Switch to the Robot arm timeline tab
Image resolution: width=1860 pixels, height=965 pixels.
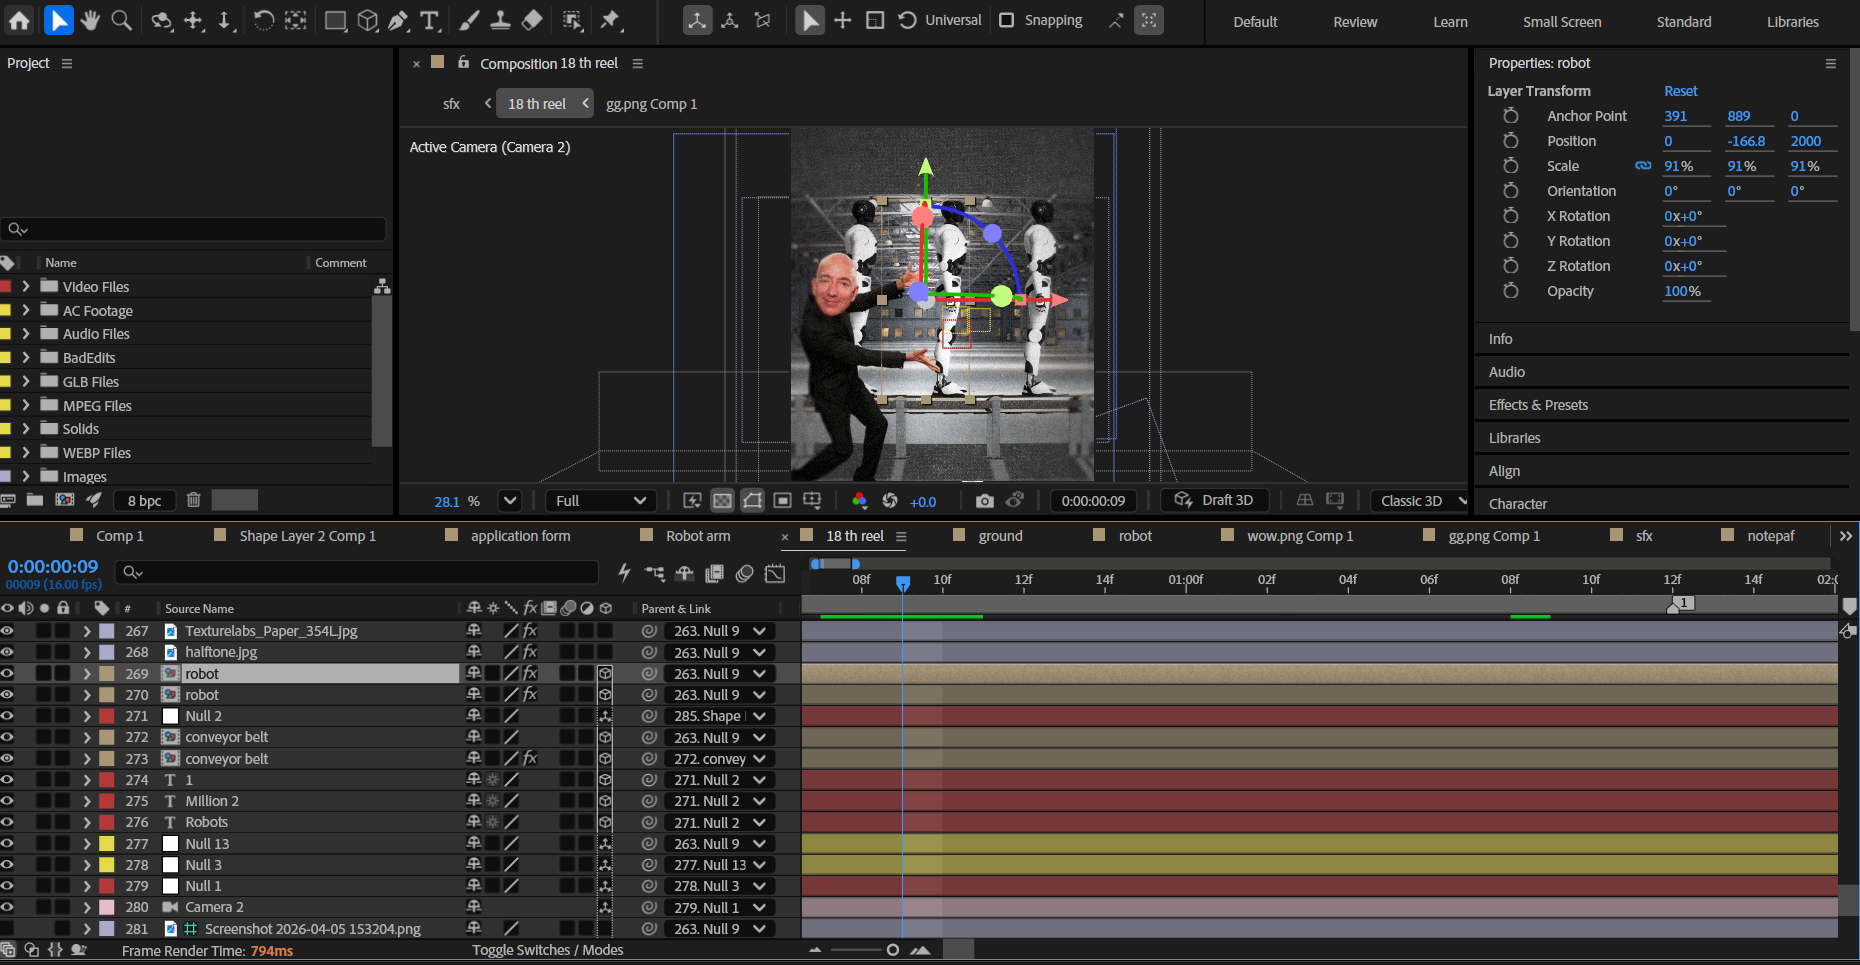point(698,536)
